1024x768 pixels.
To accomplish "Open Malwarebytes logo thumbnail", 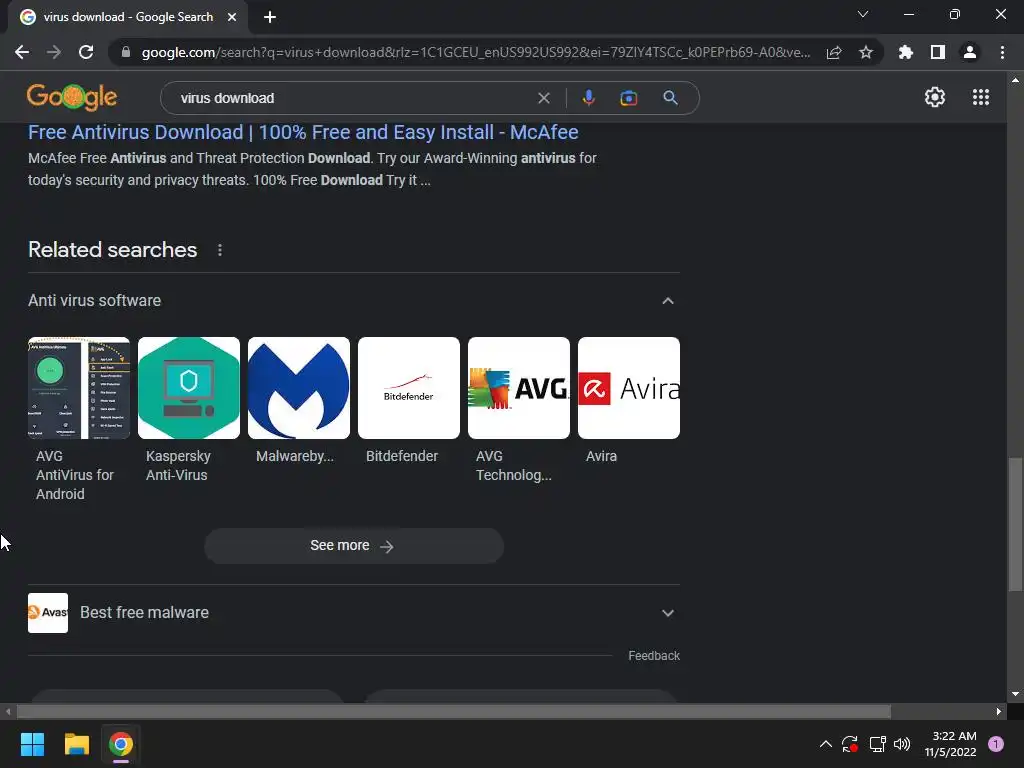I will coord(299,388).
